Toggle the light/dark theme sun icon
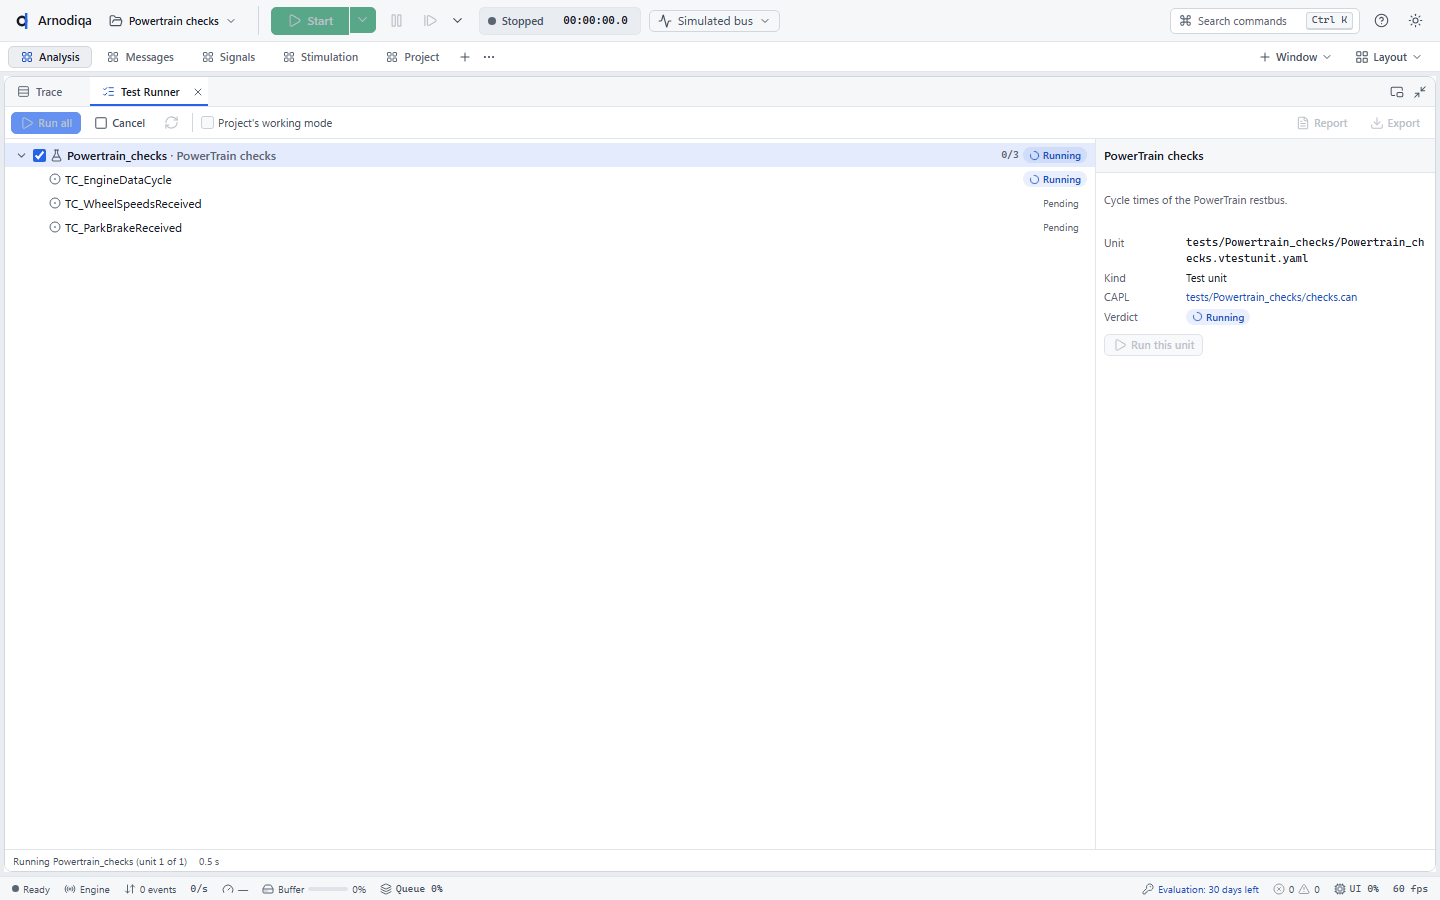 [1416, 21]
